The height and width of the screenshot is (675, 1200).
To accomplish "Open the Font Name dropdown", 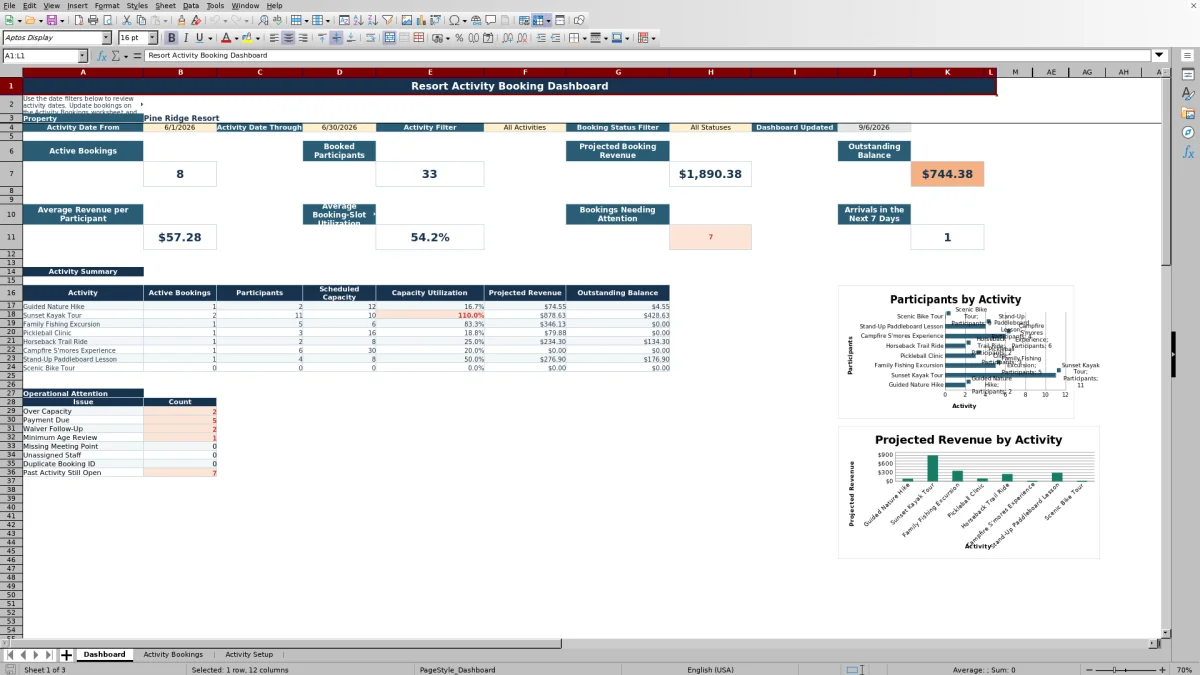I will tap(106, 38).
